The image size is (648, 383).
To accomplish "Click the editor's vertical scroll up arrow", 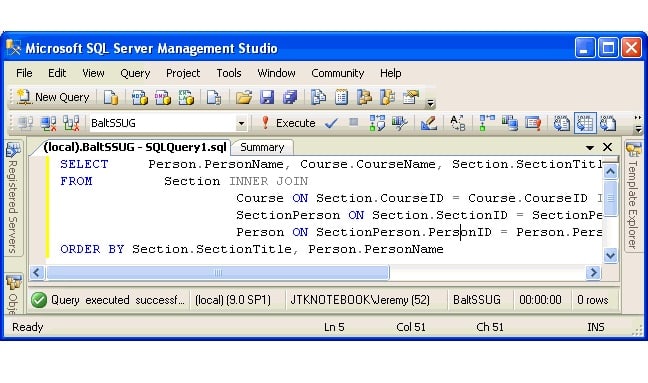I will 610,171.
